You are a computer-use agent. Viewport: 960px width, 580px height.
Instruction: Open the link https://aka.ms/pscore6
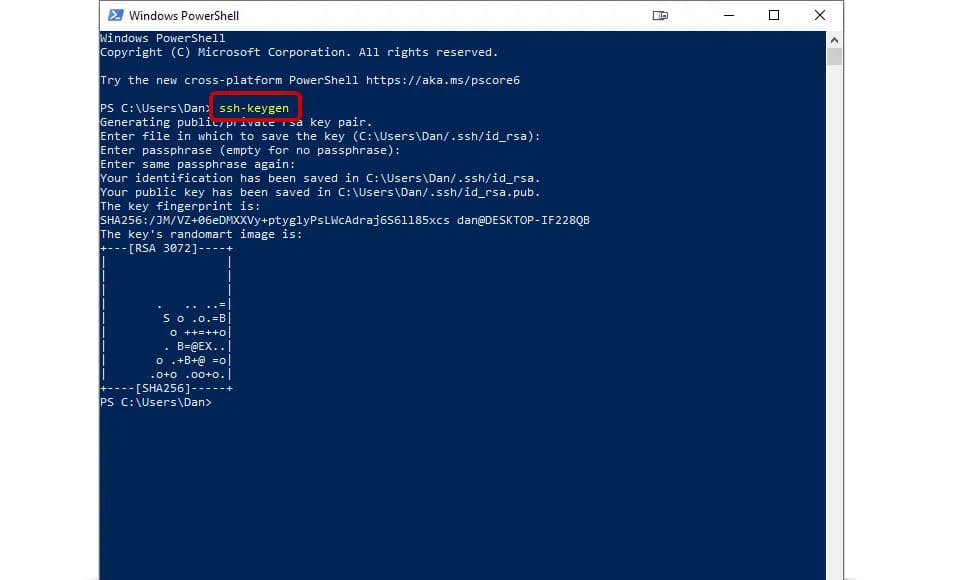point(450,79)
